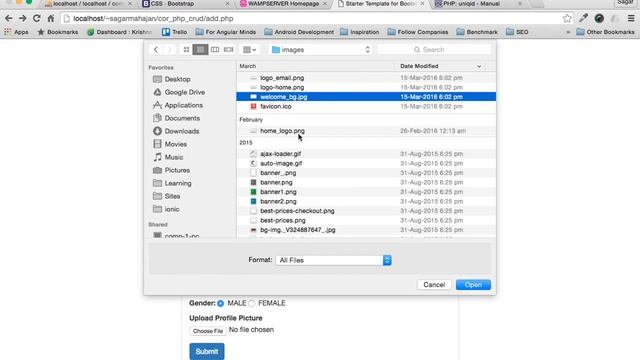640x360 pixels.
Task: Click the blue Submit button
Action: pos(207,351)
